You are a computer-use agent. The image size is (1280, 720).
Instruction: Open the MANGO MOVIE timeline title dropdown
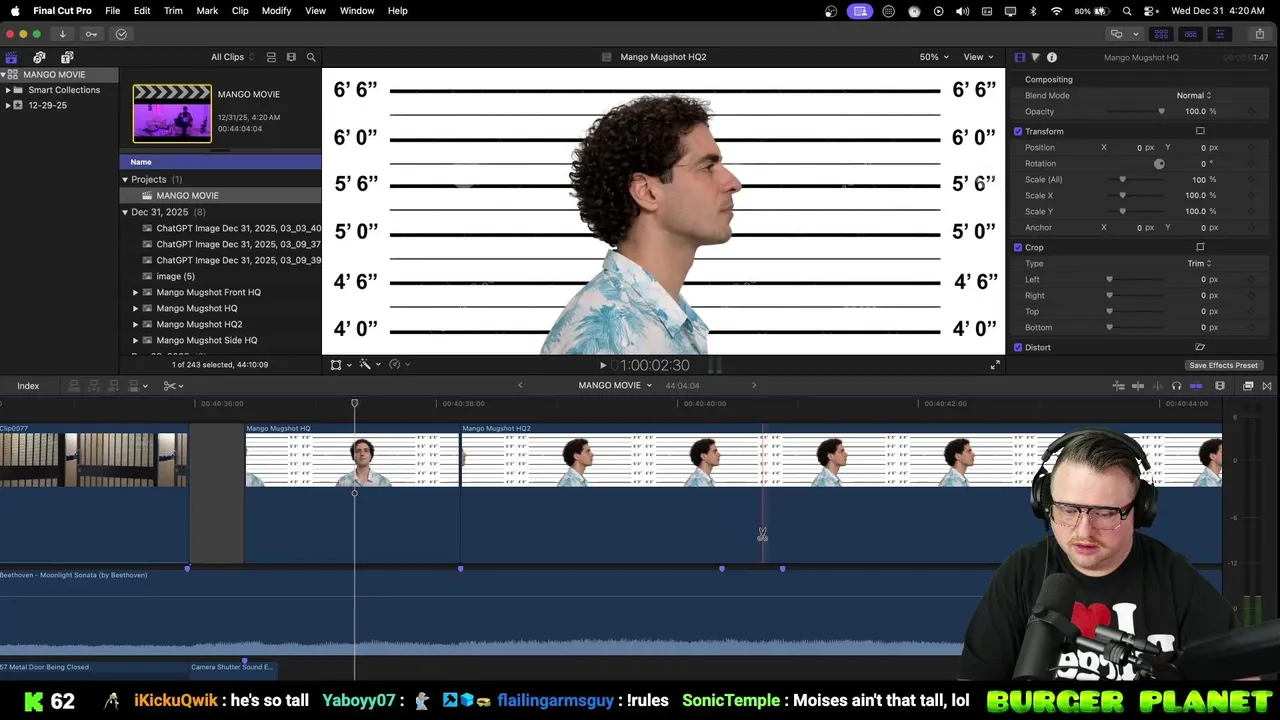point(615,385)
